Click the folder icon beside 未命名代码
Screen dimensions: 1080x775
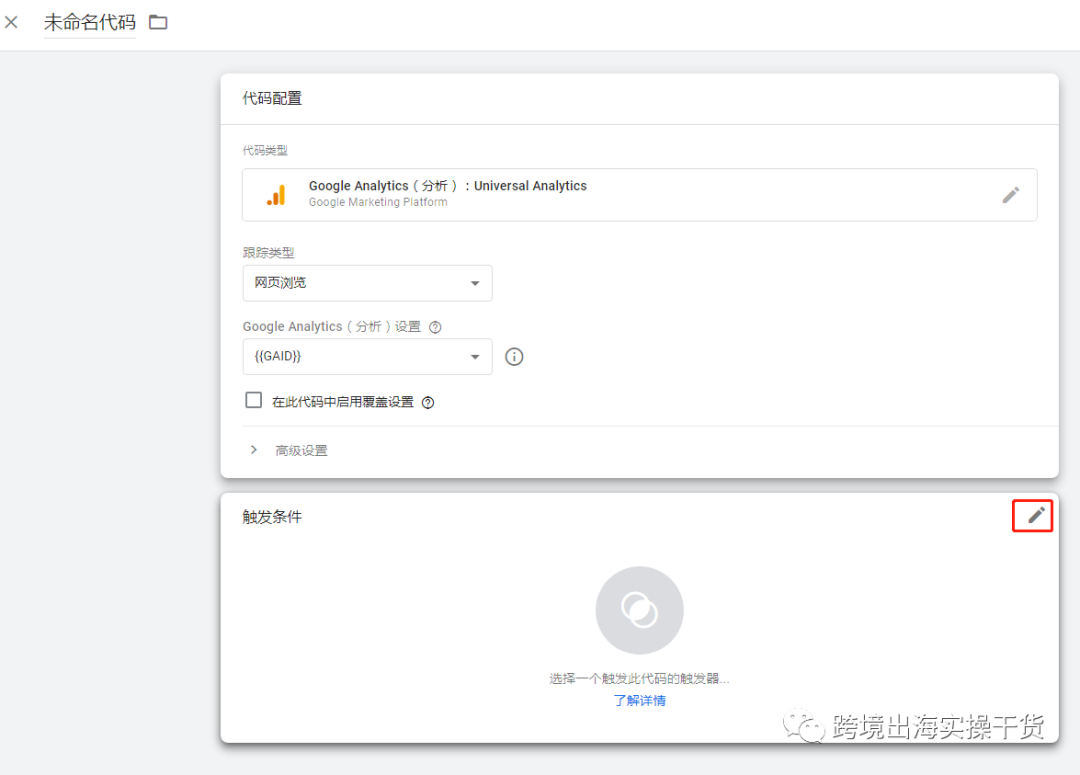(157, 21)
